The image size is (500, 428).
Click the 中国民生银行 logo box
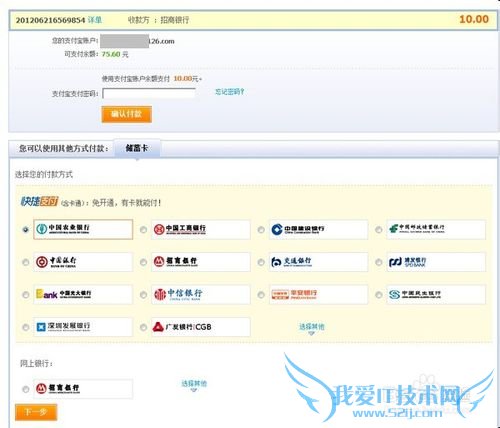pos(436,294)
